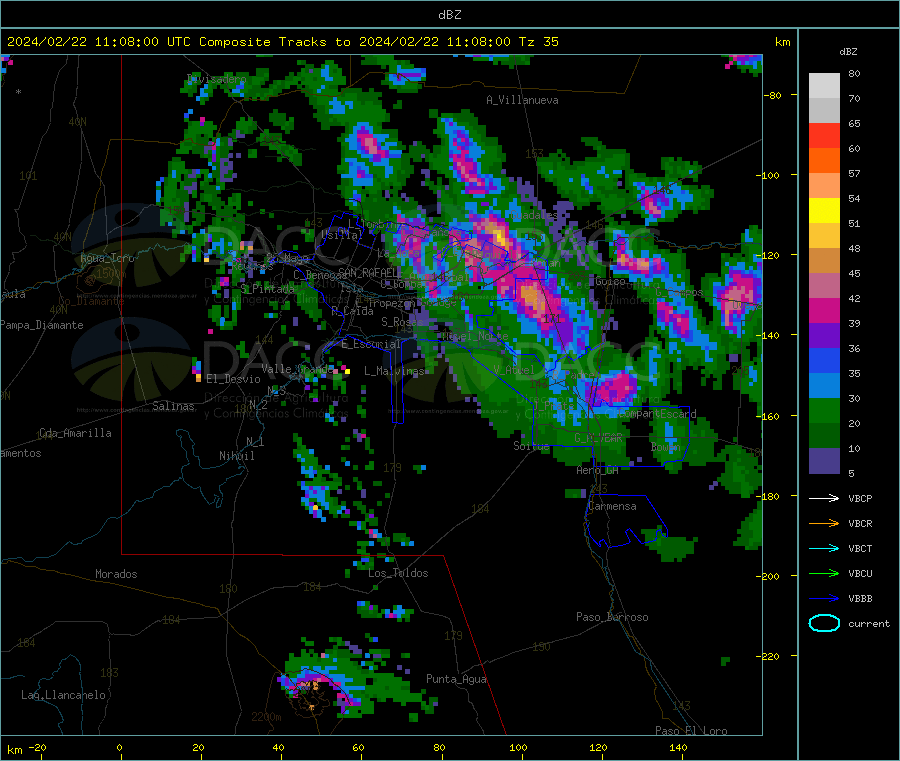Click the '100' tick on bottom axis
This screenshot has height=761, width=900.
pyautogui.click(x=518, y=747)
